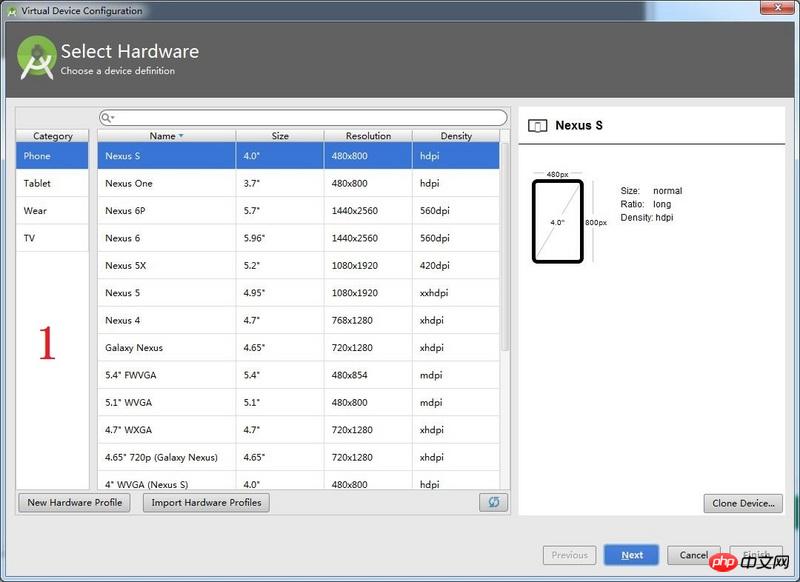Viewport: 800px width, 582px height.
Task: Select the Nexus 5X device row
Action: [x=298, y=265]
